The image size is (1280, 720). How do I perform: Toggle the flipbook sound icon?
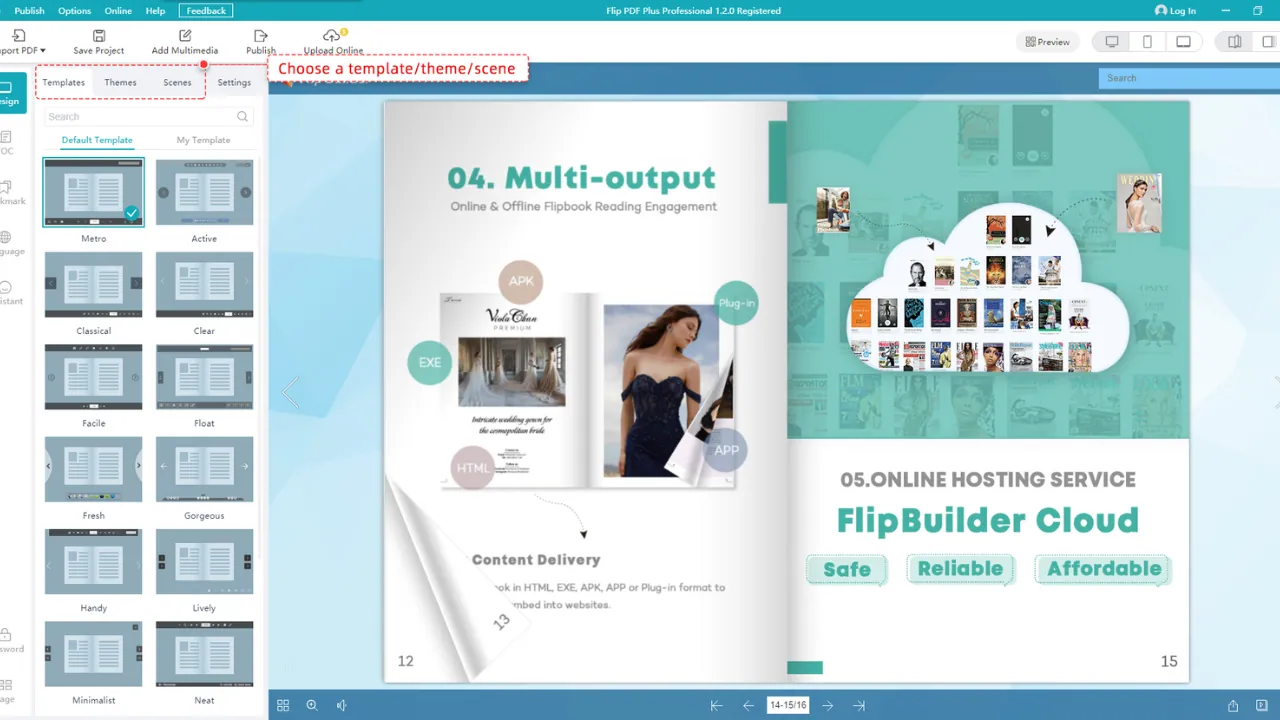pos(341,705)
